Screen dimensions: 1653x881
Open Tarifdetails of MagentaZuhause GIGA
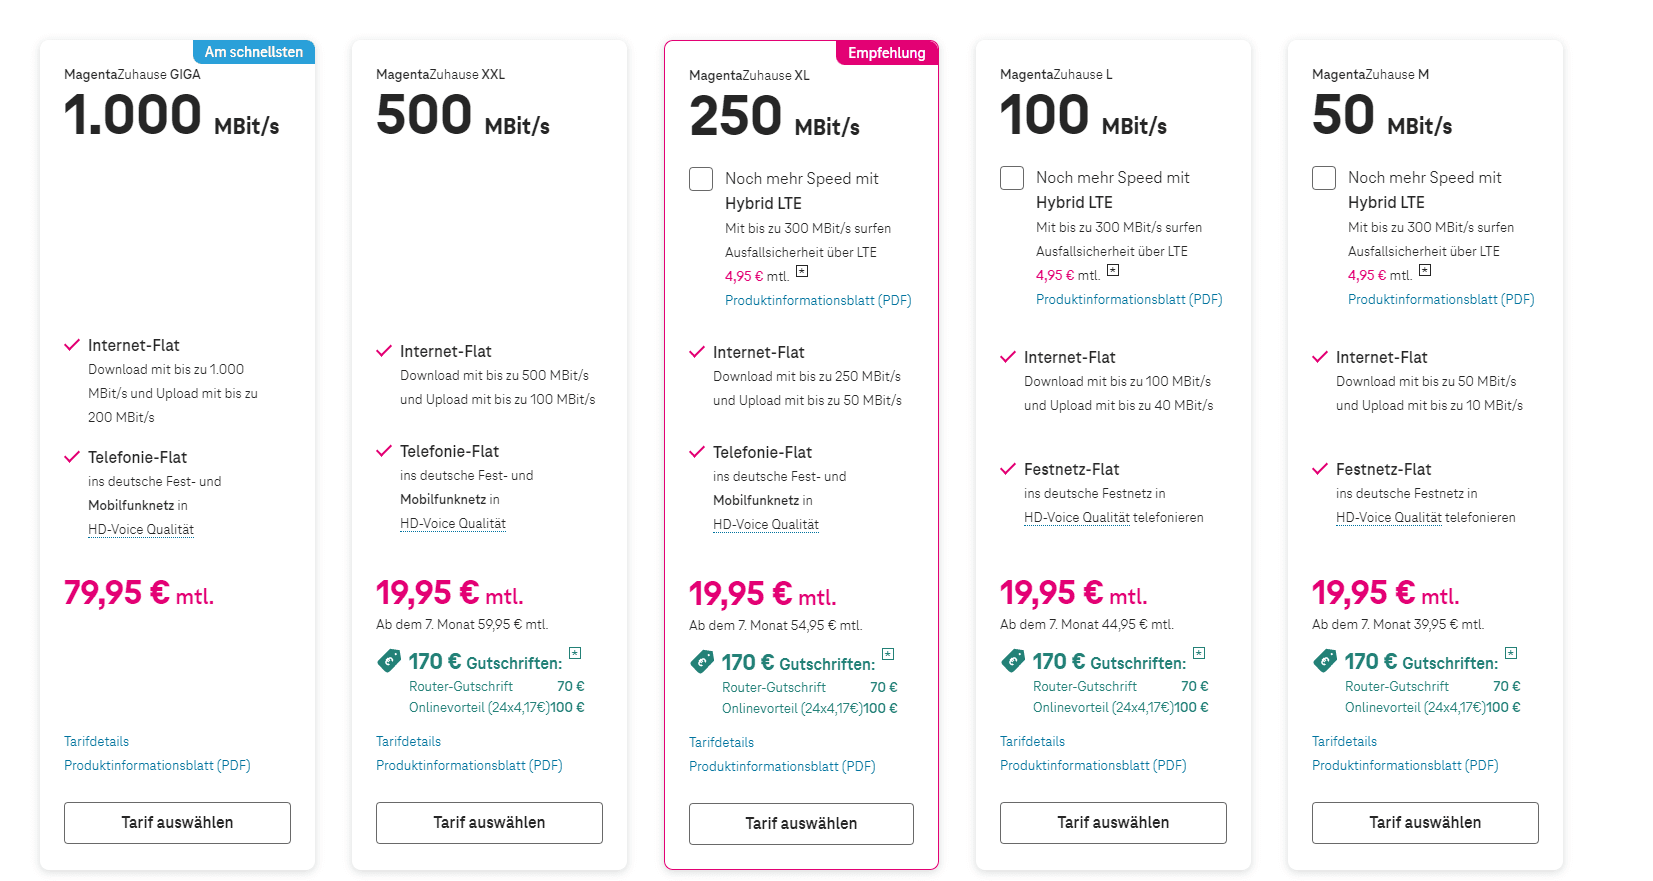(96, 741)
